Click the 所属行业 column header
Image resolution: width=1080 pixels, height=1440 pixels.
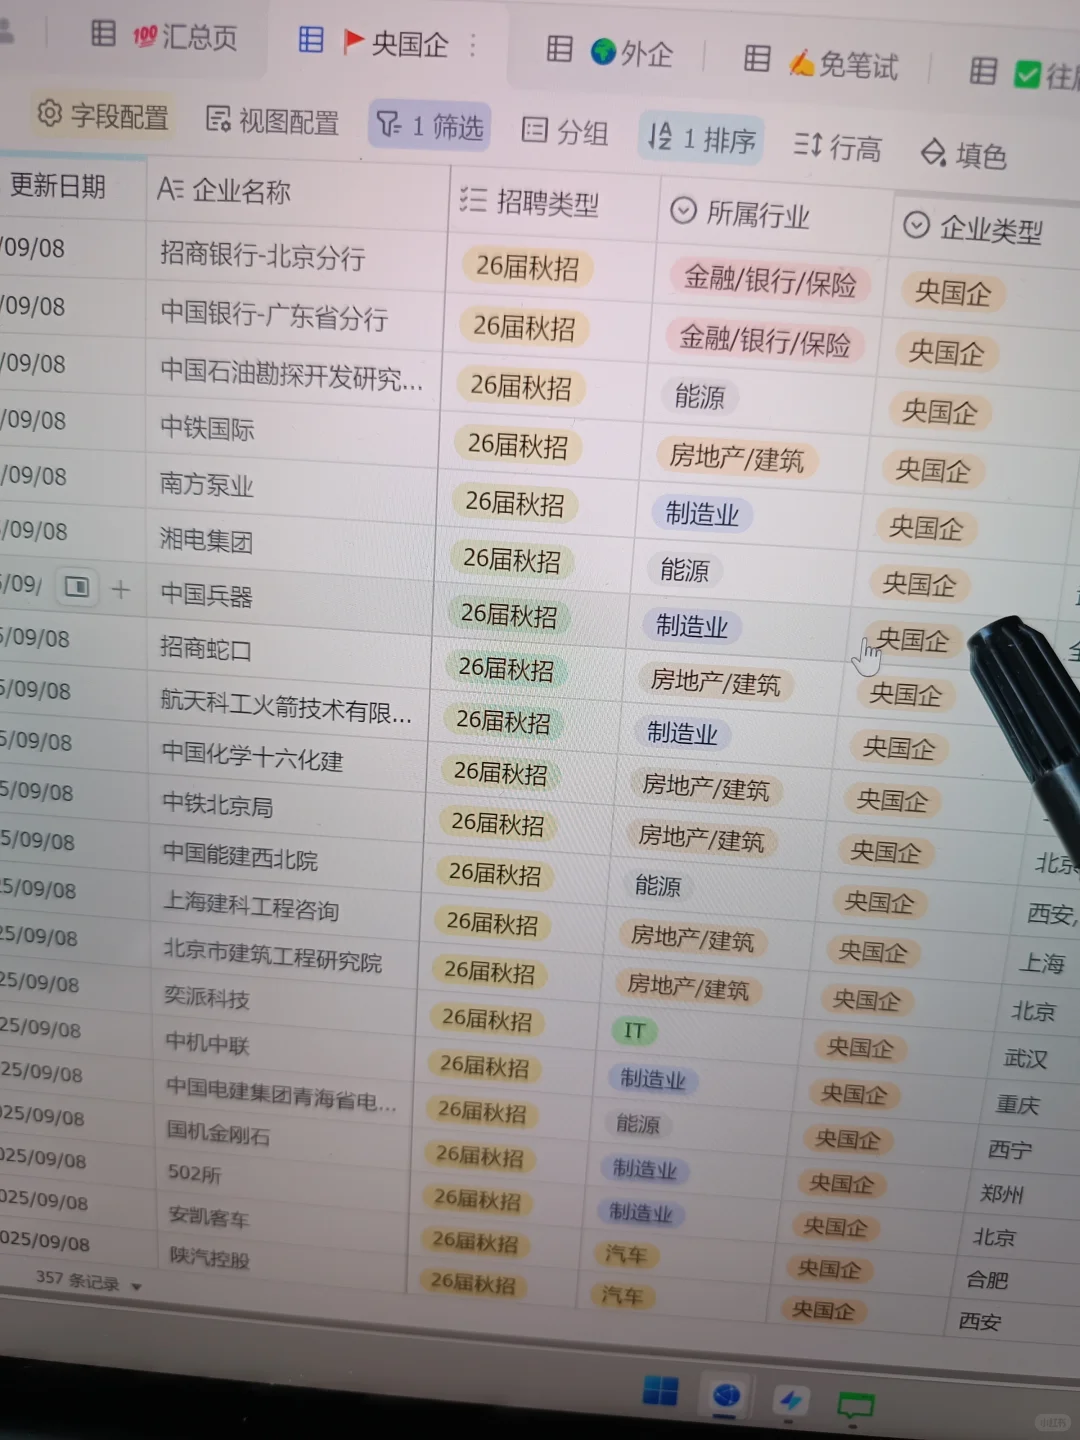(740, 213)
